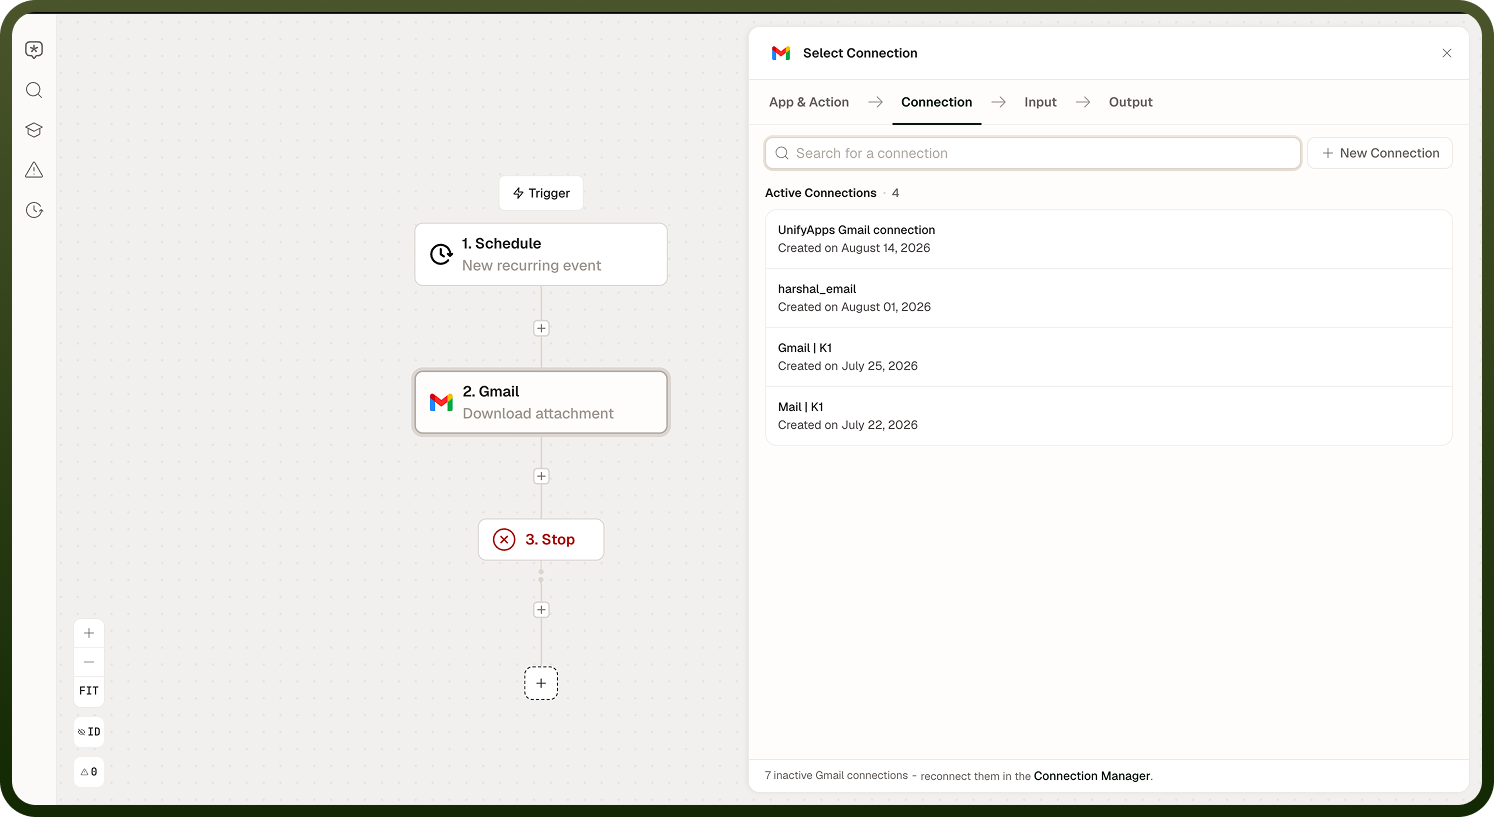1494x817 pixels.
Task: Select the 1. Schedule step node
Action: pyautogui.click(x=541, y=254)
